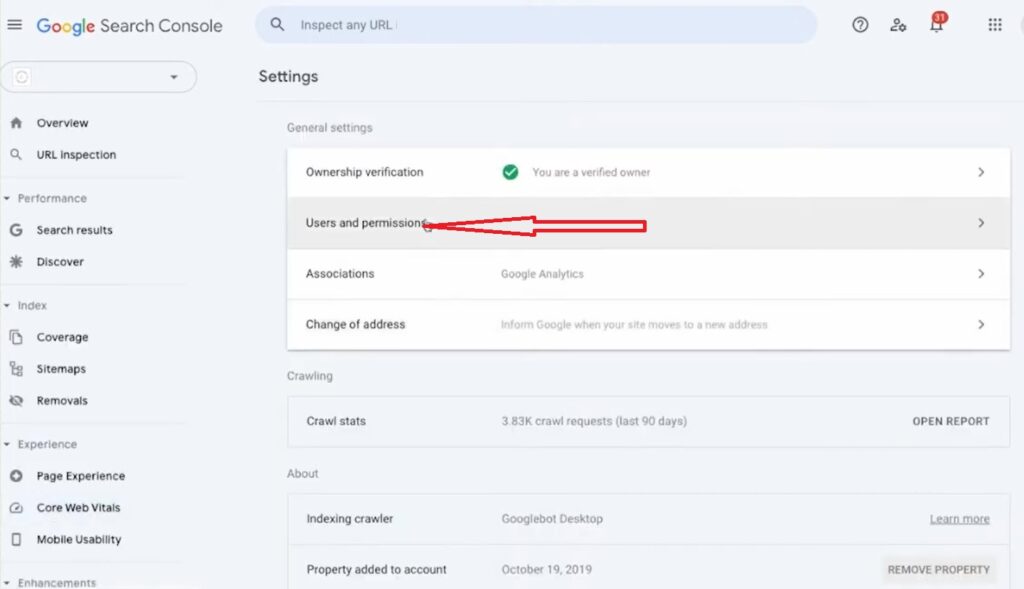Click the Learn more link
The image size is (1024, 589).
coord(959,518)
